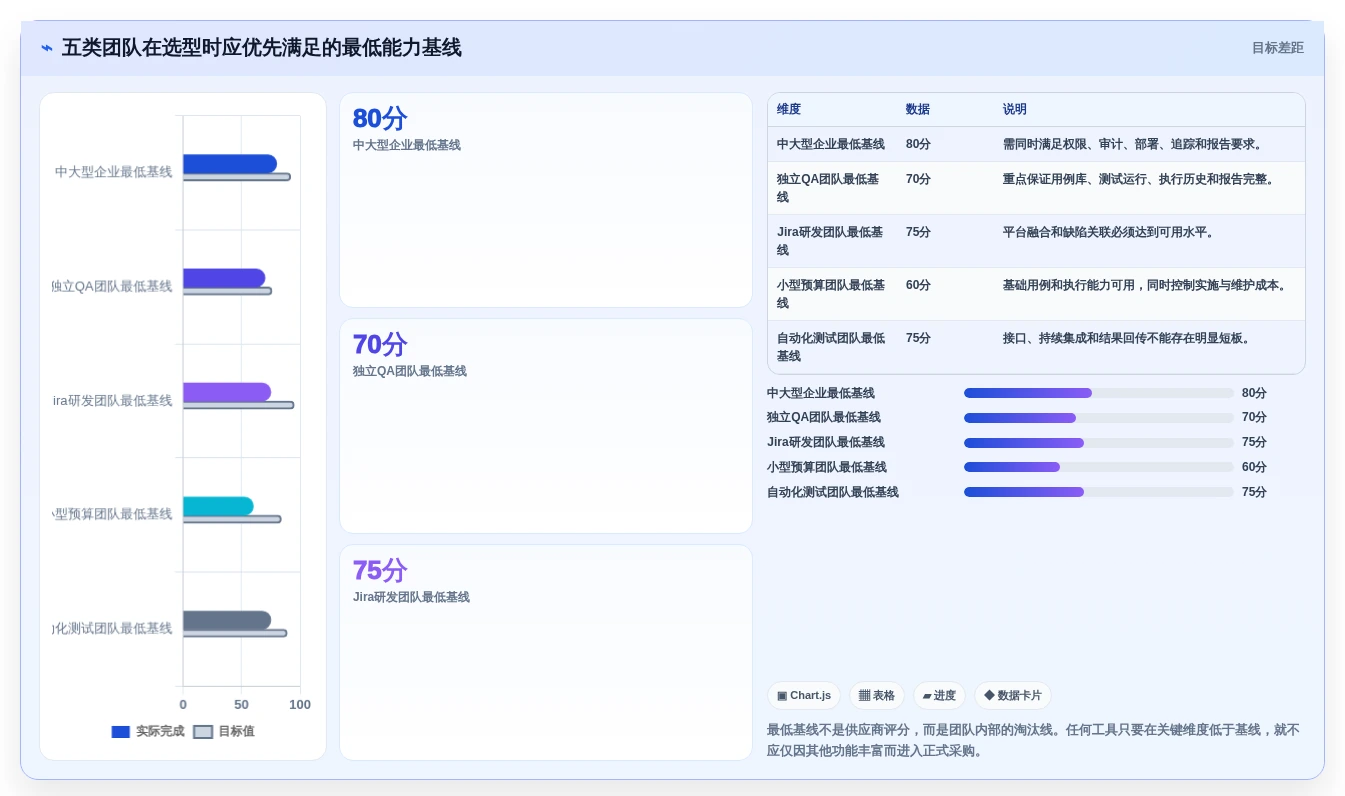Click the 80分 data card value
This screenshot has width=1345, height=796.
point(380,119)
